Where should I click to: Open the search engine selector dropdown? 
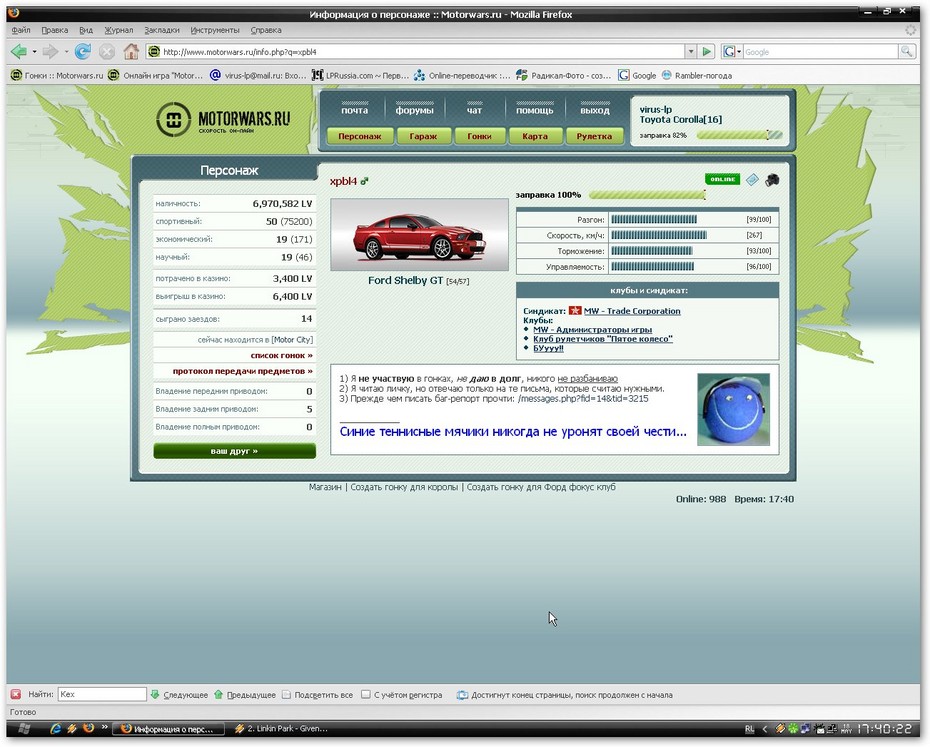(738, 51)
